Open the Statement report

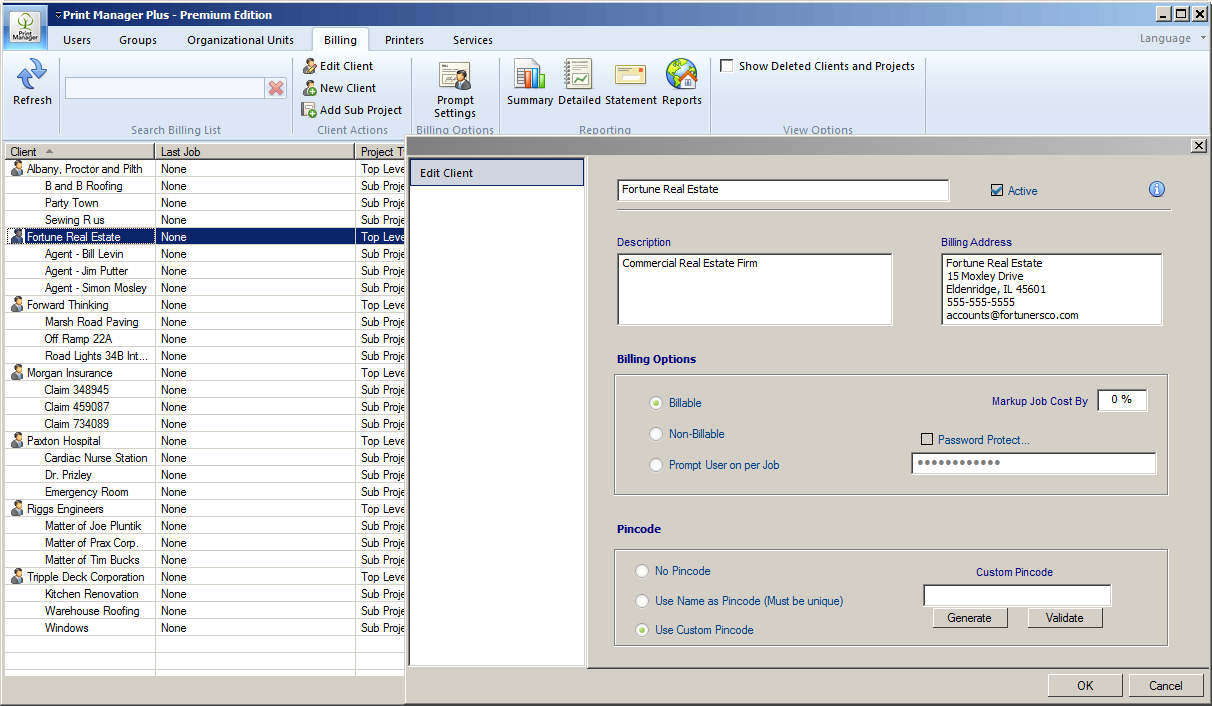(631, 82)
